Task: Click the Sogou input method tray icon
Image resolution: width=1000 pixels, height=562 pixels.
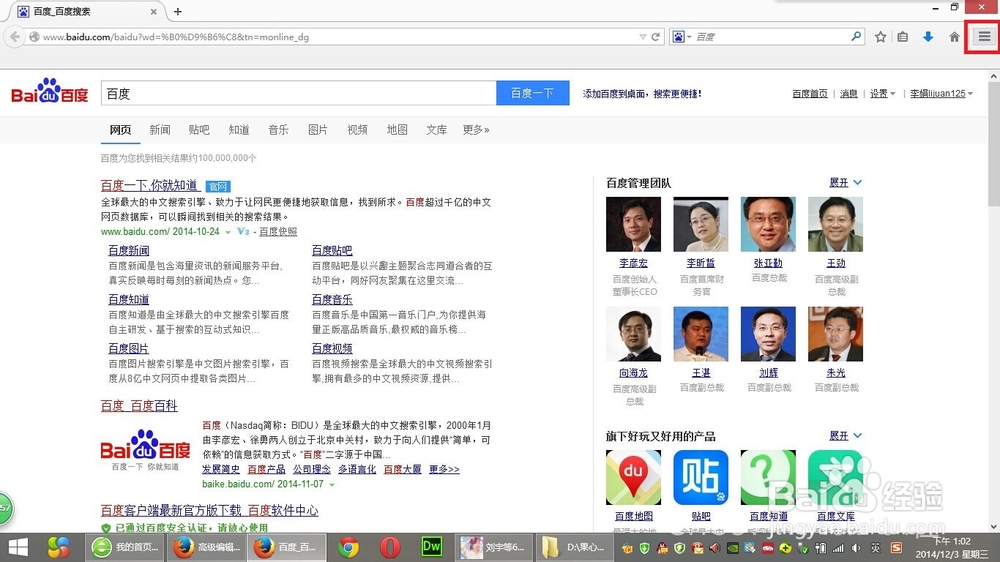Action: pos(896,548)
